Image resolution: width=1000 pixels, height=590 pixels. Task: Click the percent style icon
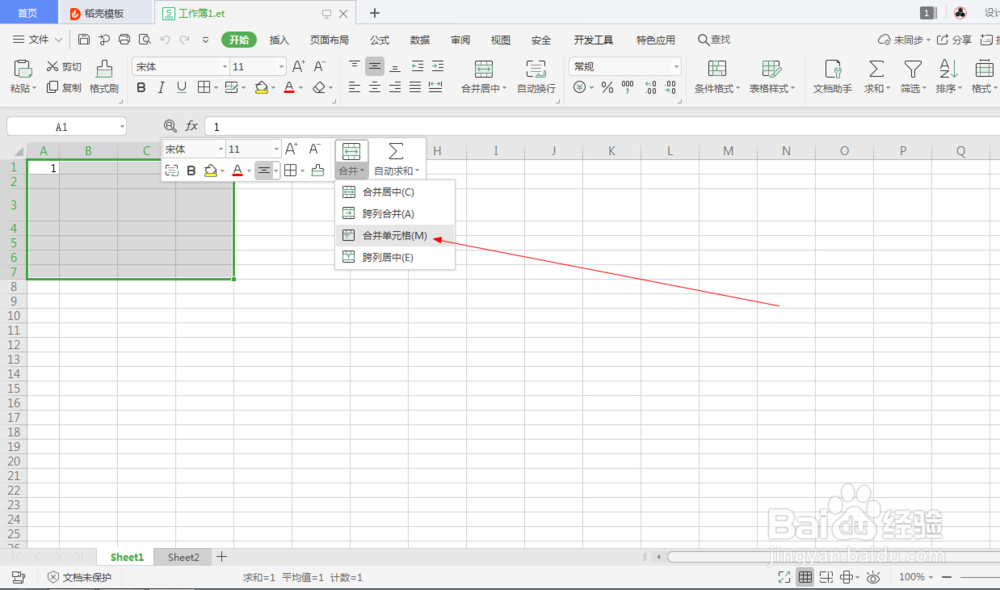click(x=607, y=87)
